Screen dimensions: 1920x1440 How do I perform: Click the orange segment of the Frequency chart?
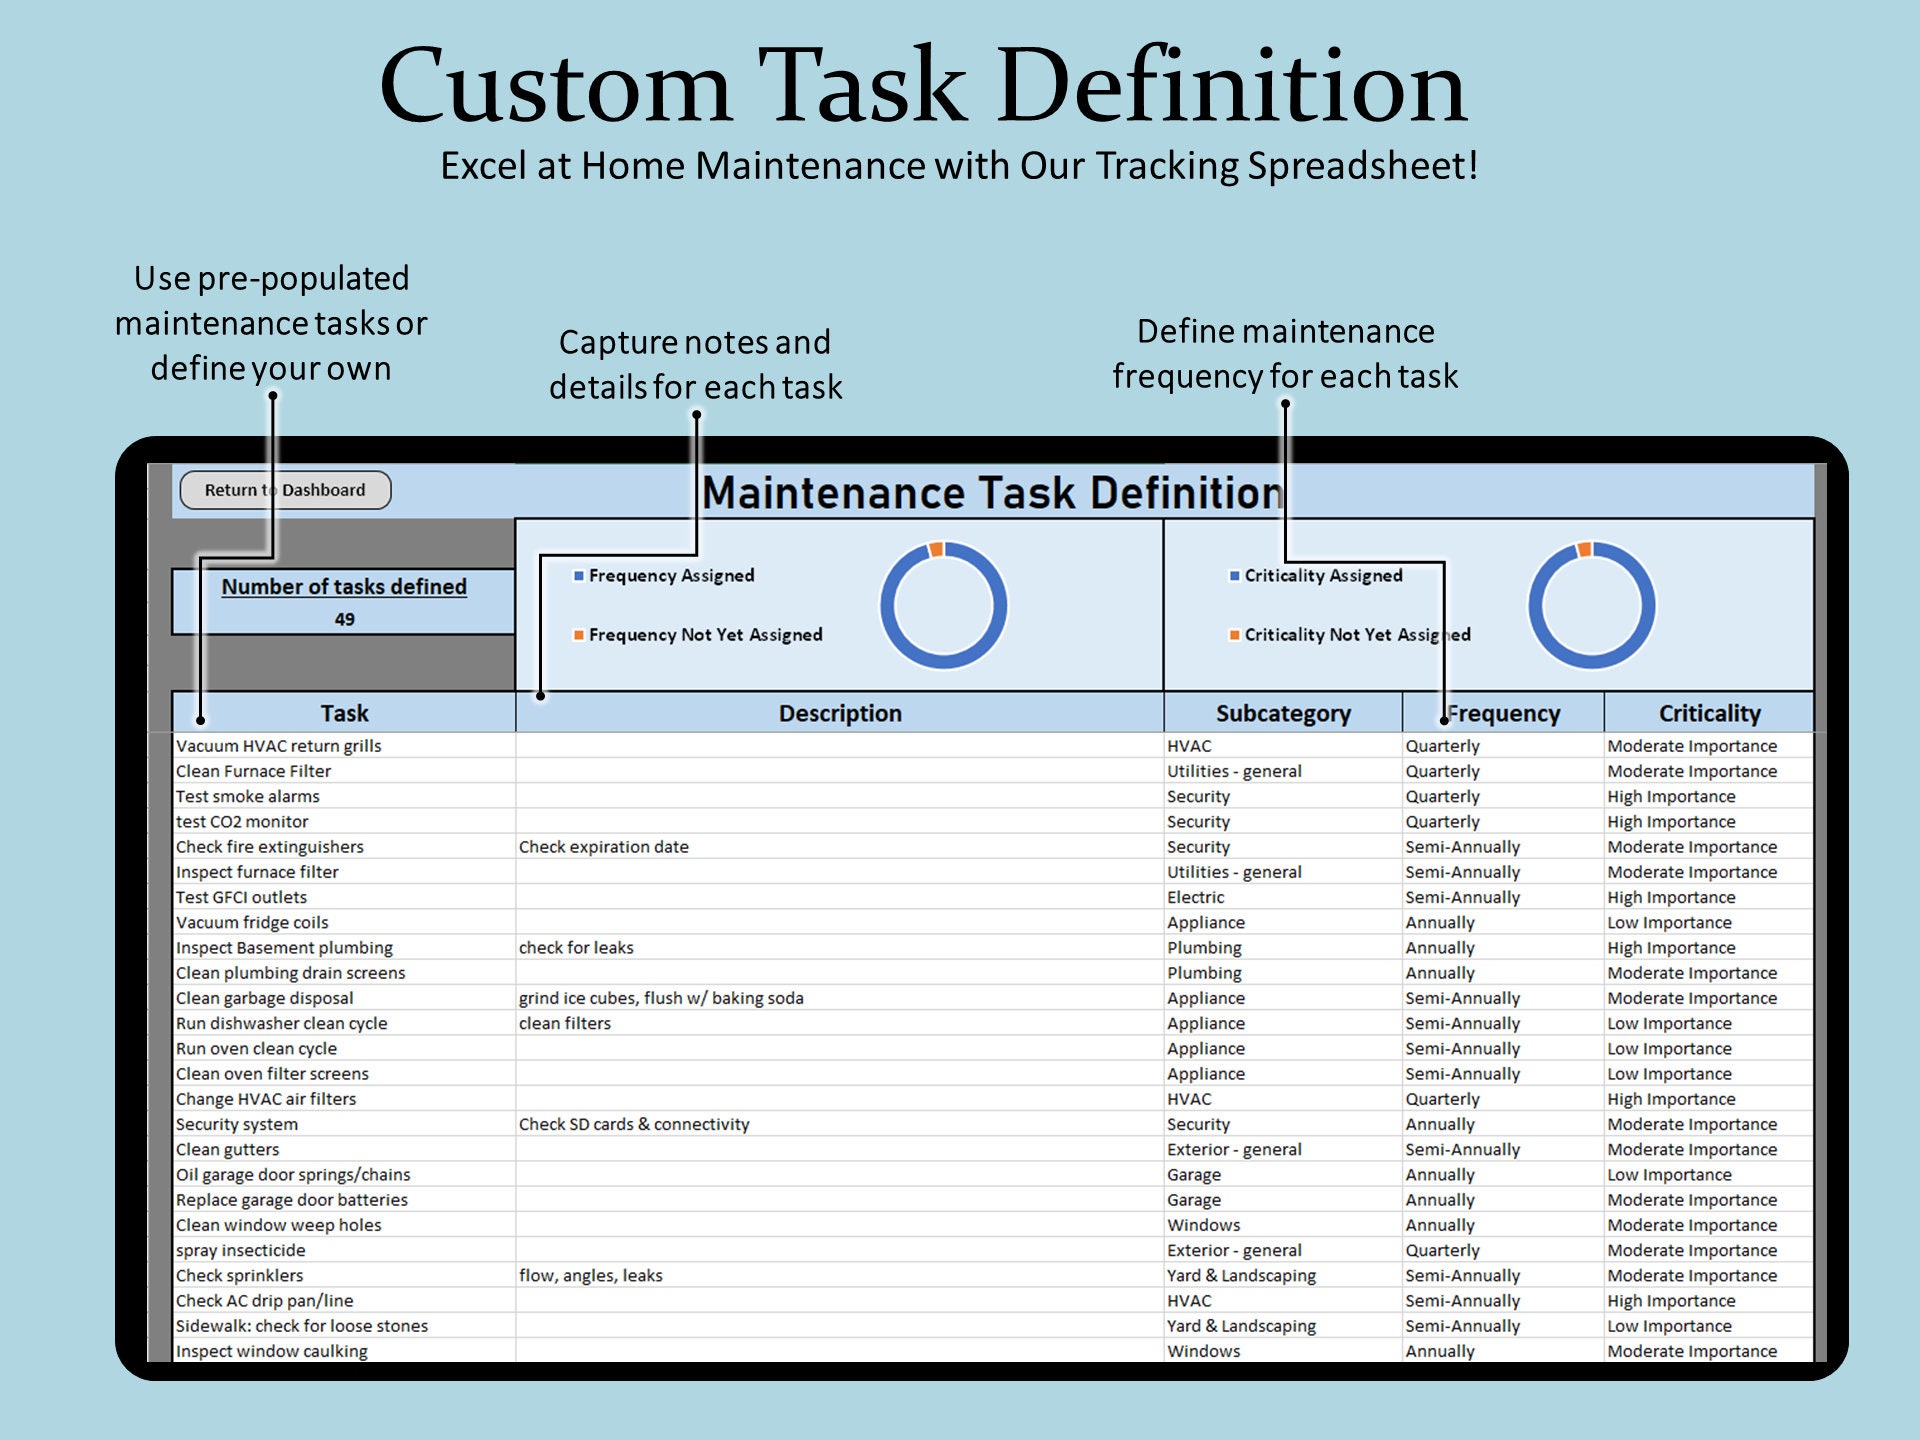tap(936, 551)
